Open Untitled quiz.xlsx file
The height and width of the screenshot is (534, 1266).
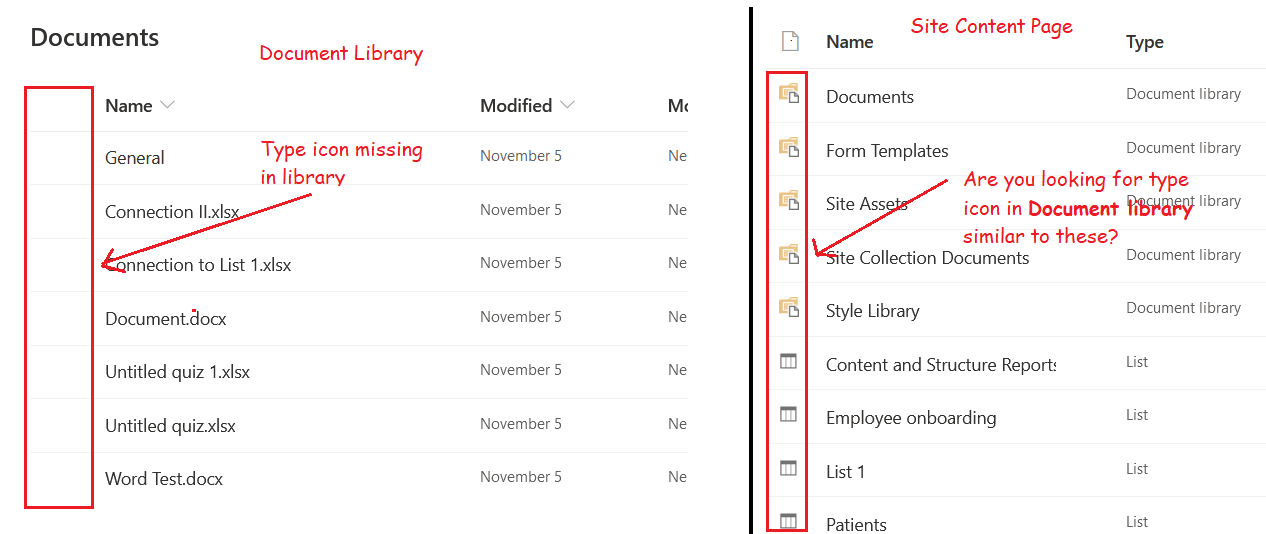[170, 426]
